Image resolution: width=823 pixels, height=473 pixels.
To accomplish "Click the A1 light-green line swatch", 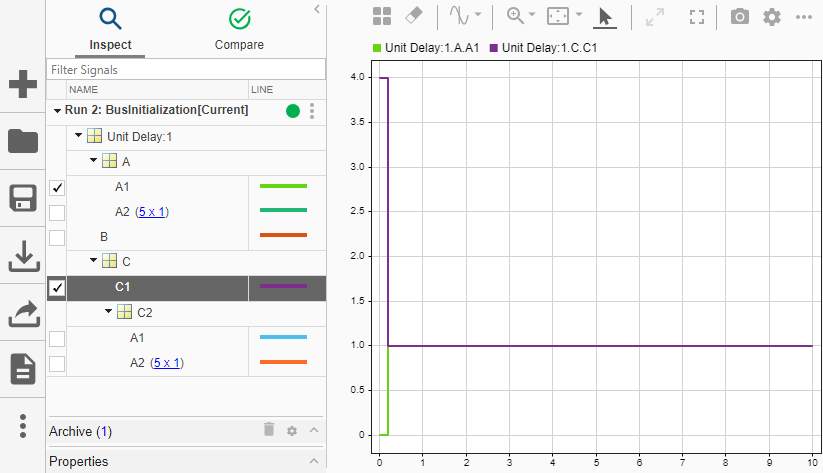I will point(283,186).
